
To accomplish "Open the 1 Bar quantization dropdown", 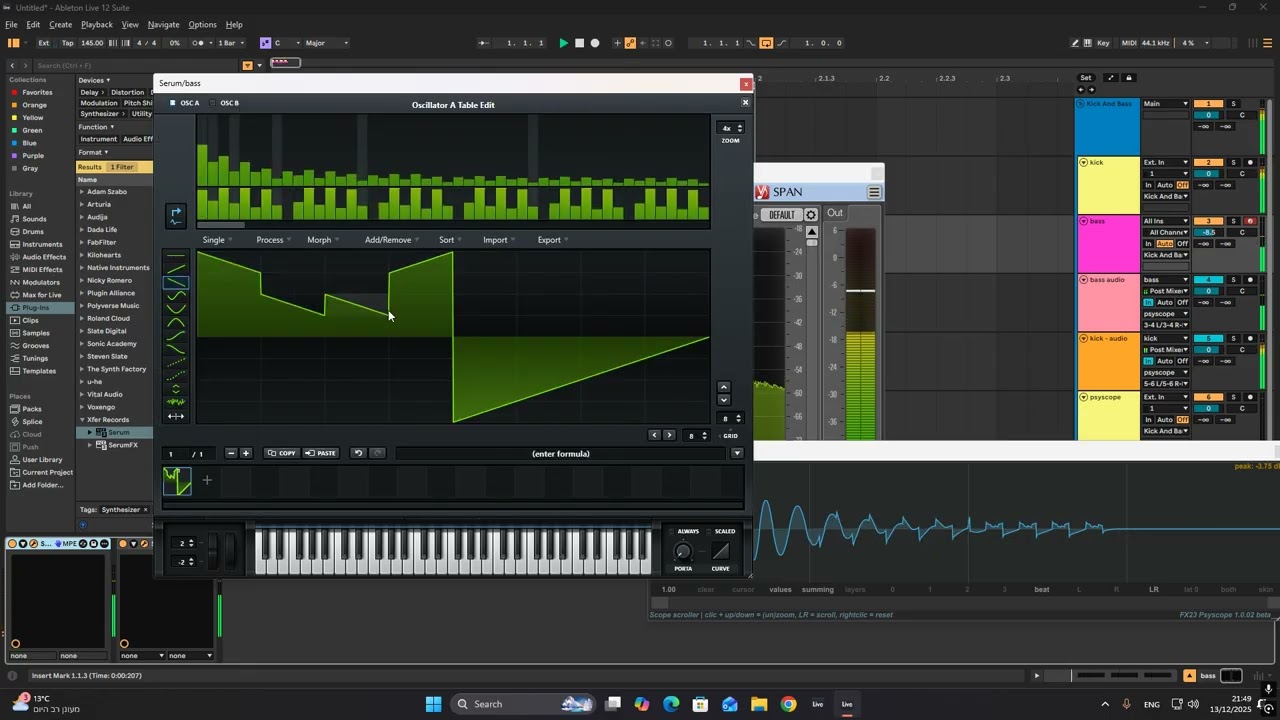I will point(230,43).
